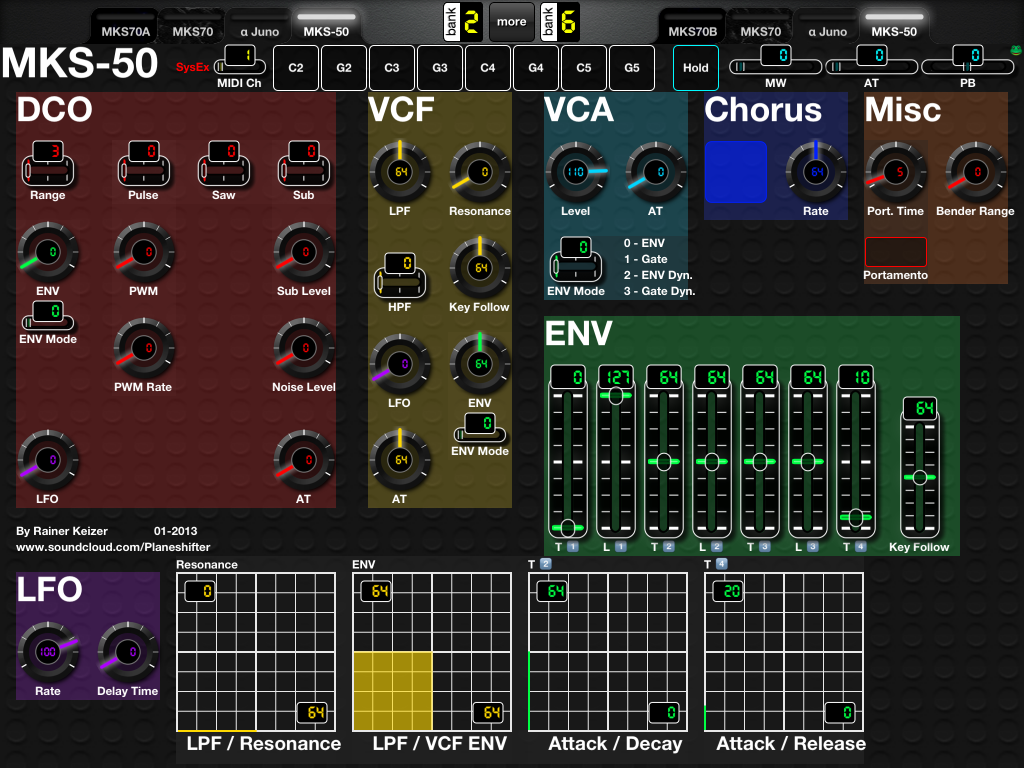Viewport: 1024px width, 768px height.
Task: Click the Port. Time knob
Action: (896, 172)
